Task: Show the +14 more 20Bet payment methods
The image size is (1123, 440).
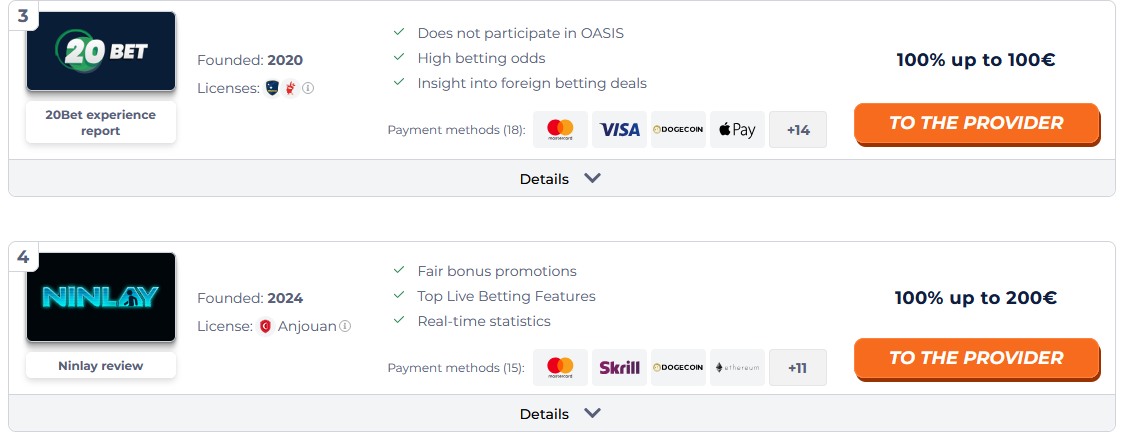Action: pos(797,130)
